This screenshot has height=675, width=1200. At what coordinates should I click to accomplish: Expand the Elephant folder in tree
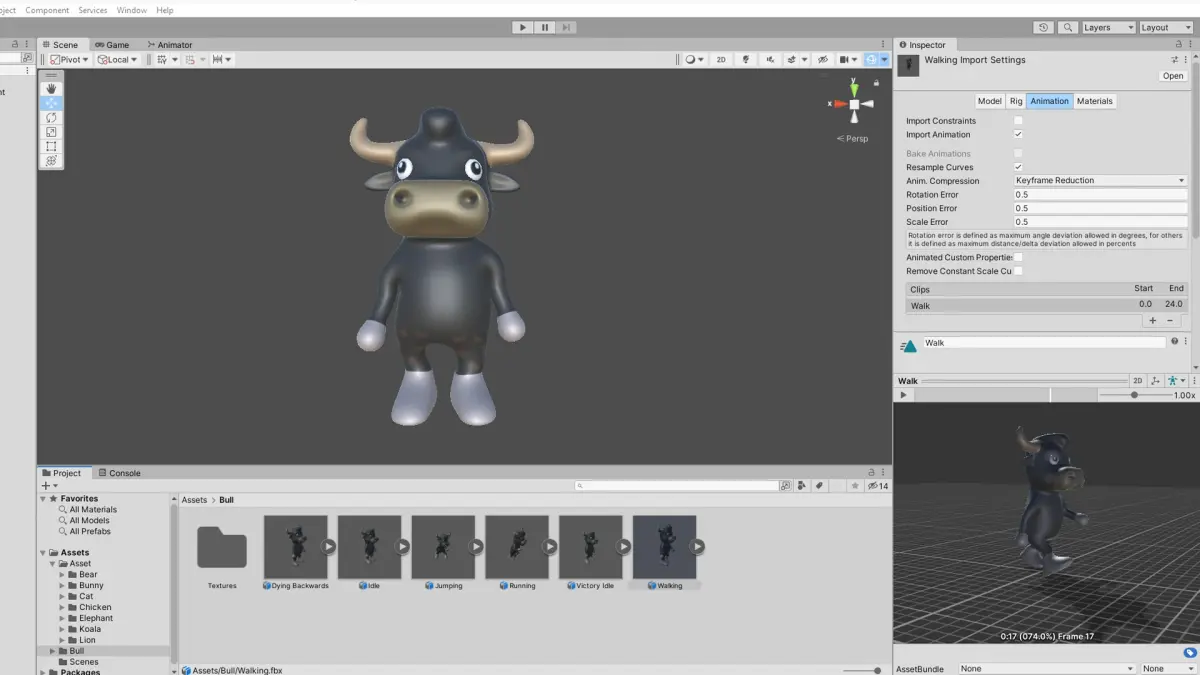[63, 618]
